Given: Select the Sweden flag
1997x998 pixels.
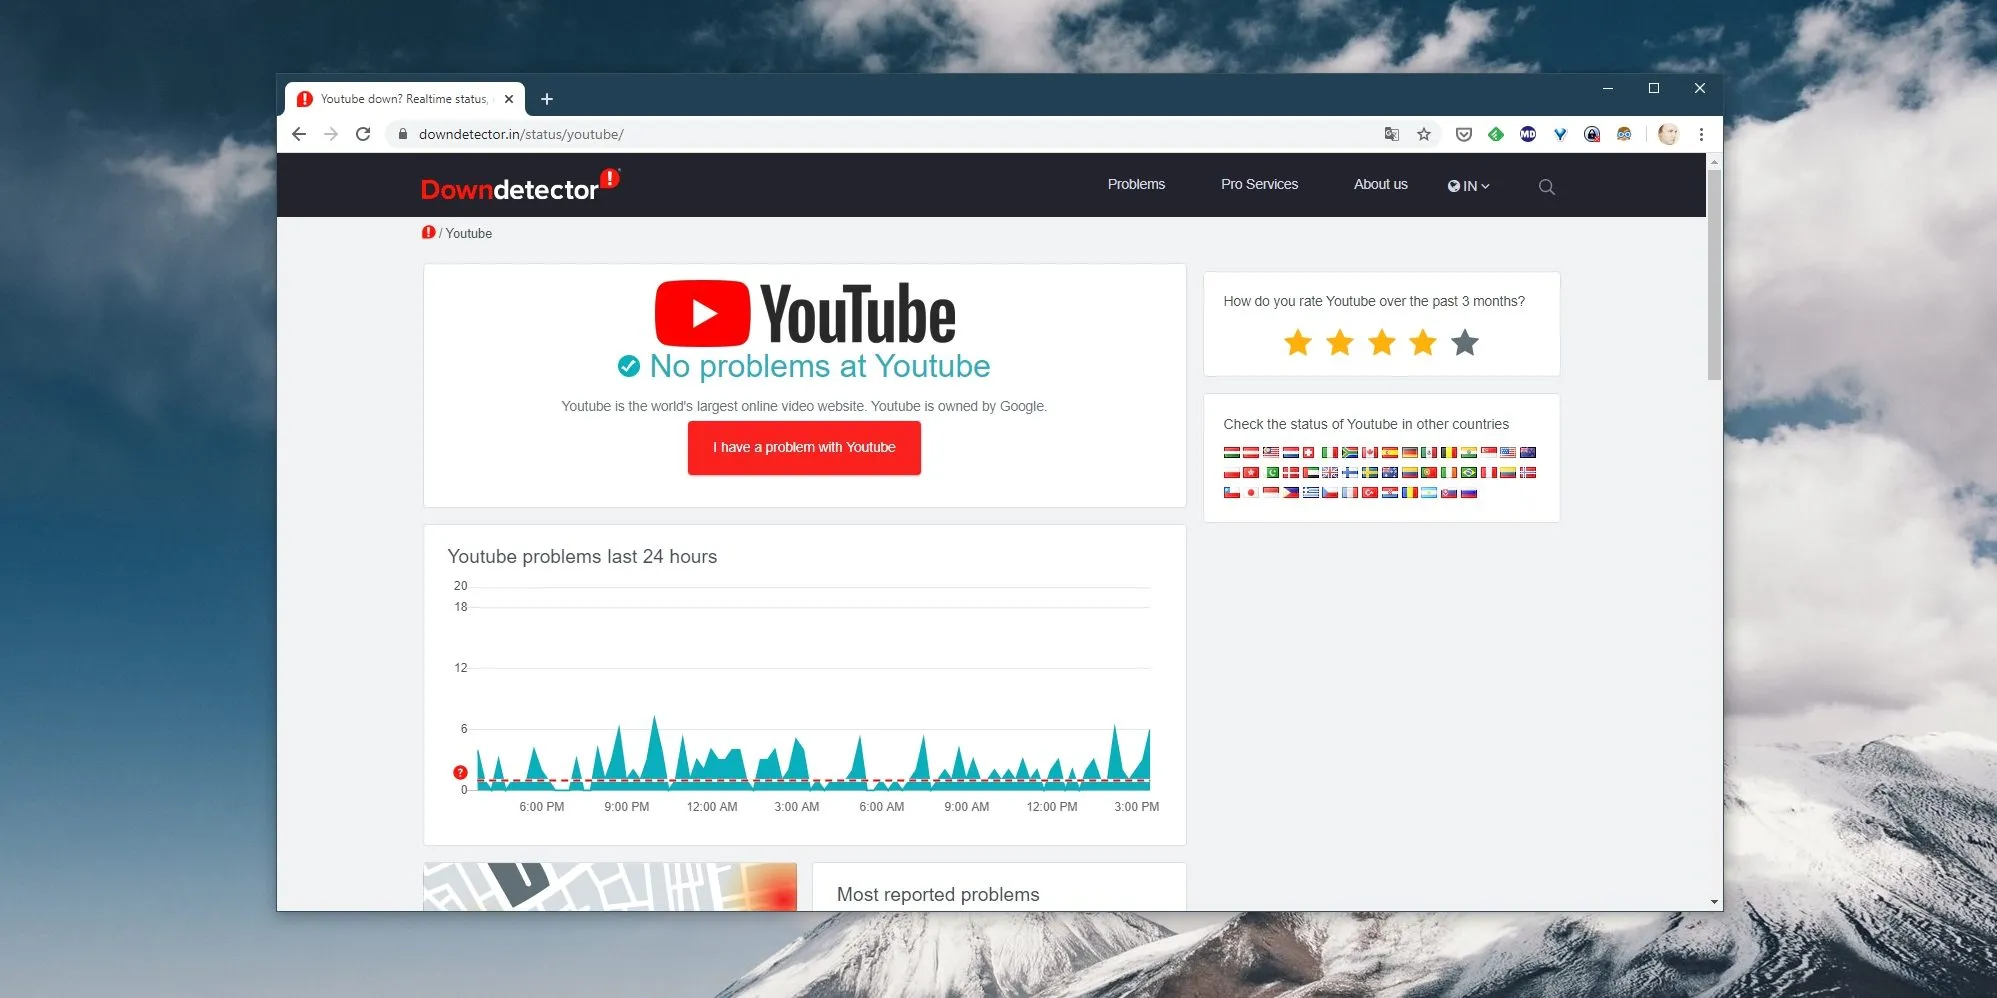Looking at the screenshot, I should coord(1370,473).
